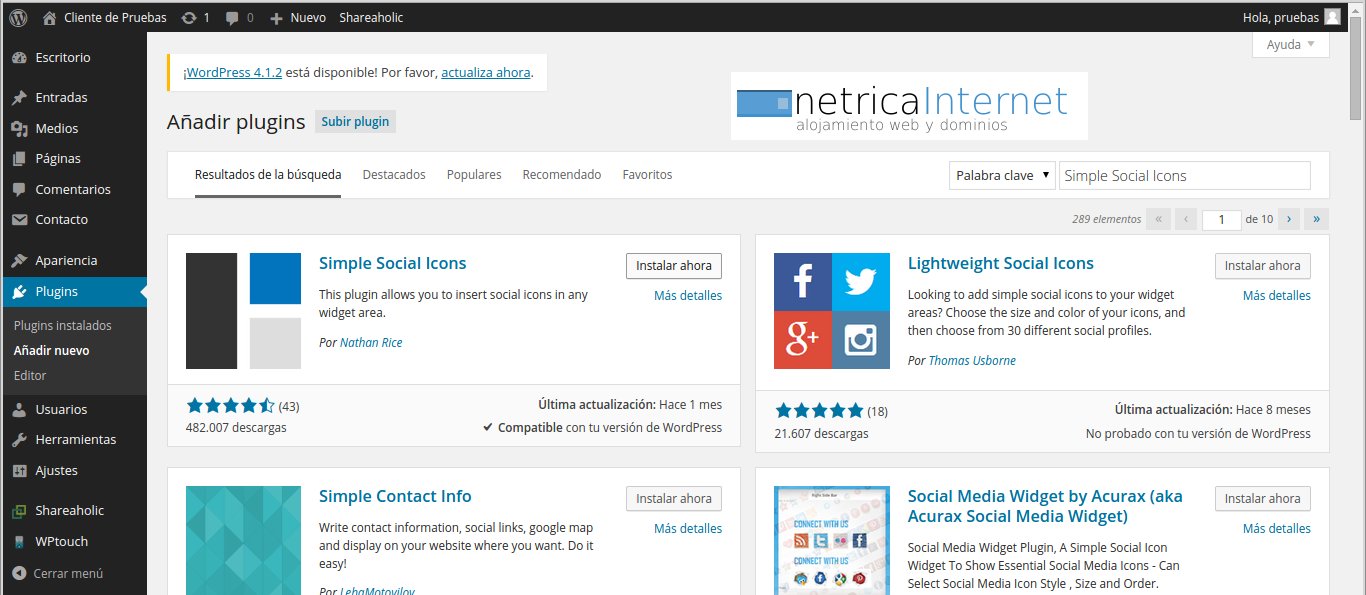View Más detalles for Simple Social Icons
This screenshot has height=595, width=1366.
tap(688, 296)
